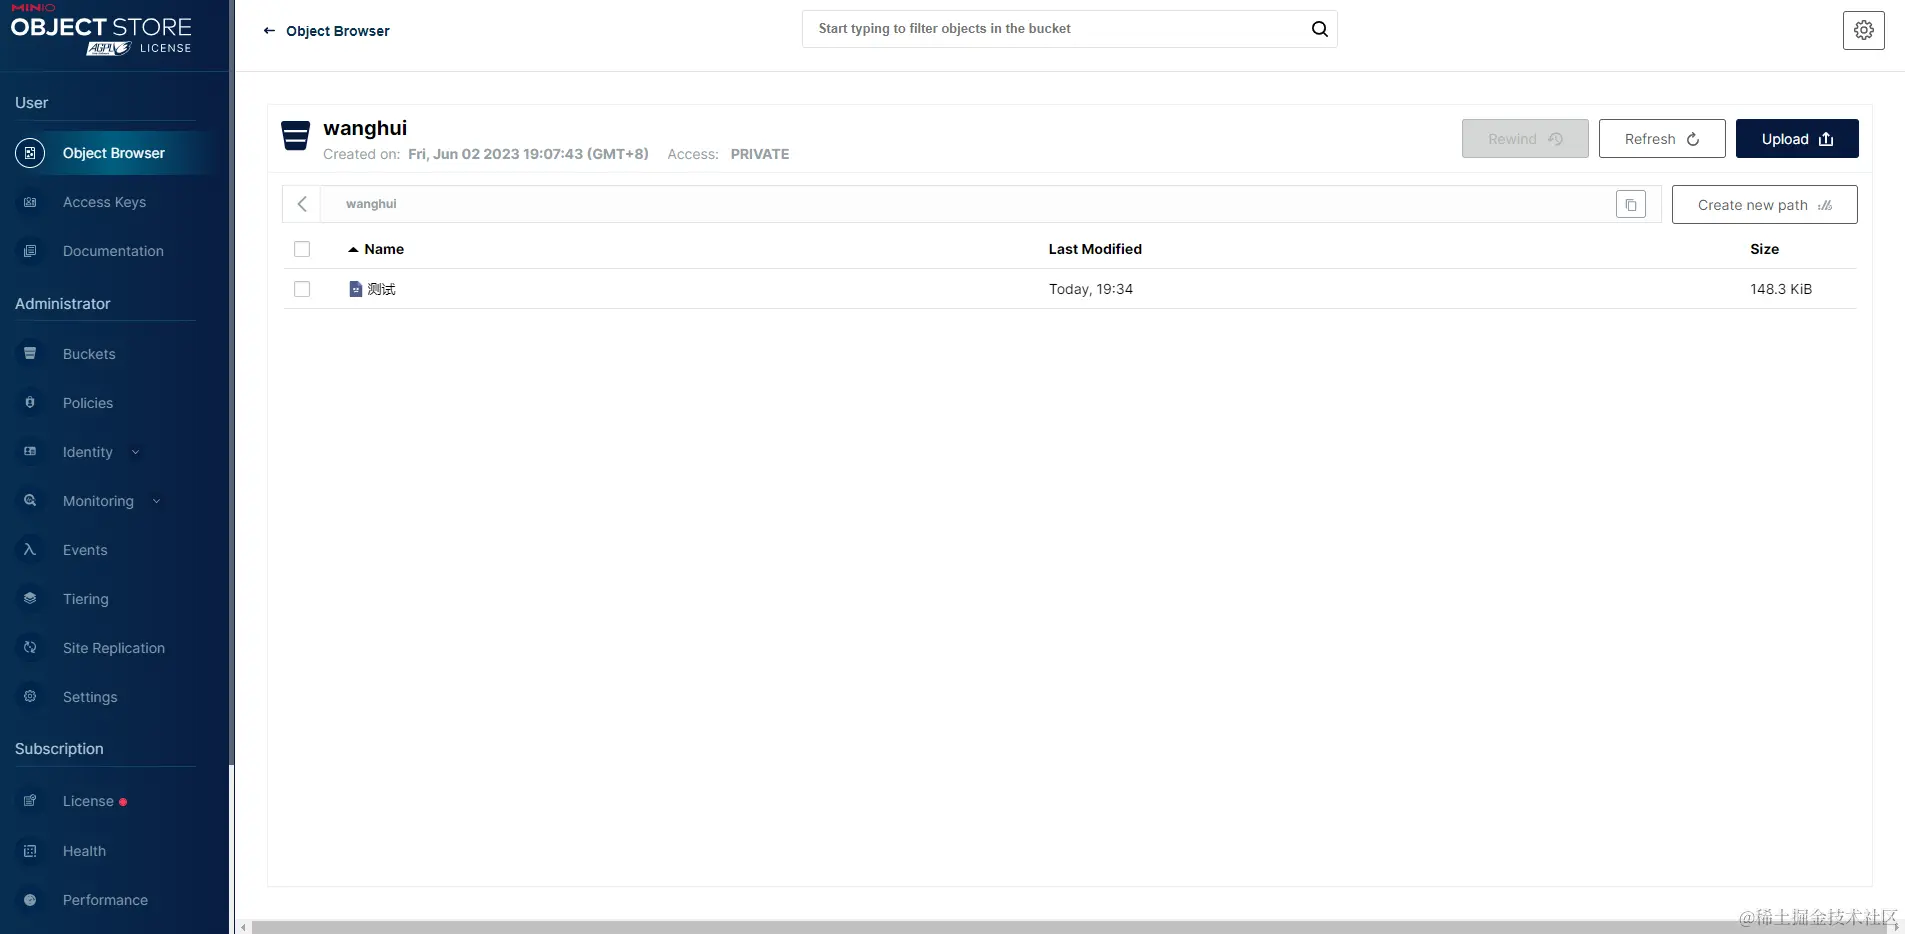Viewport: 1905px width, 934px height.
Task: Click the Last Modified column header
Action: click(x=1095, y=249)
